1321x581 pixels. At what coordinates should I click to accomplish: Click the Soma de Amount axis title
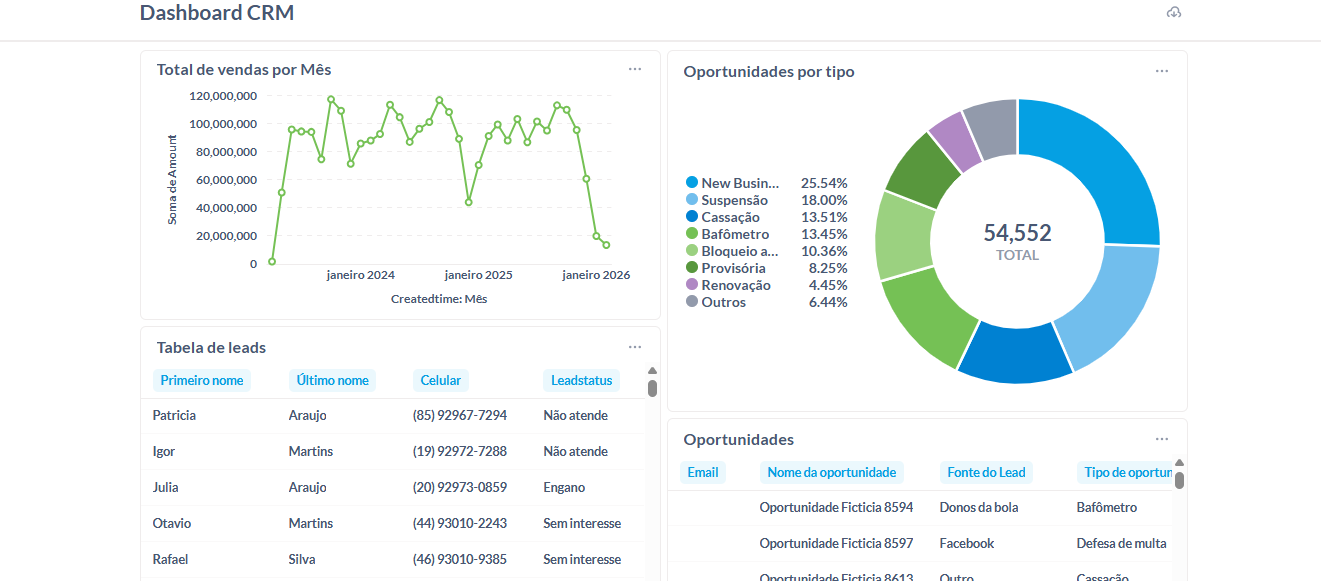172,179
